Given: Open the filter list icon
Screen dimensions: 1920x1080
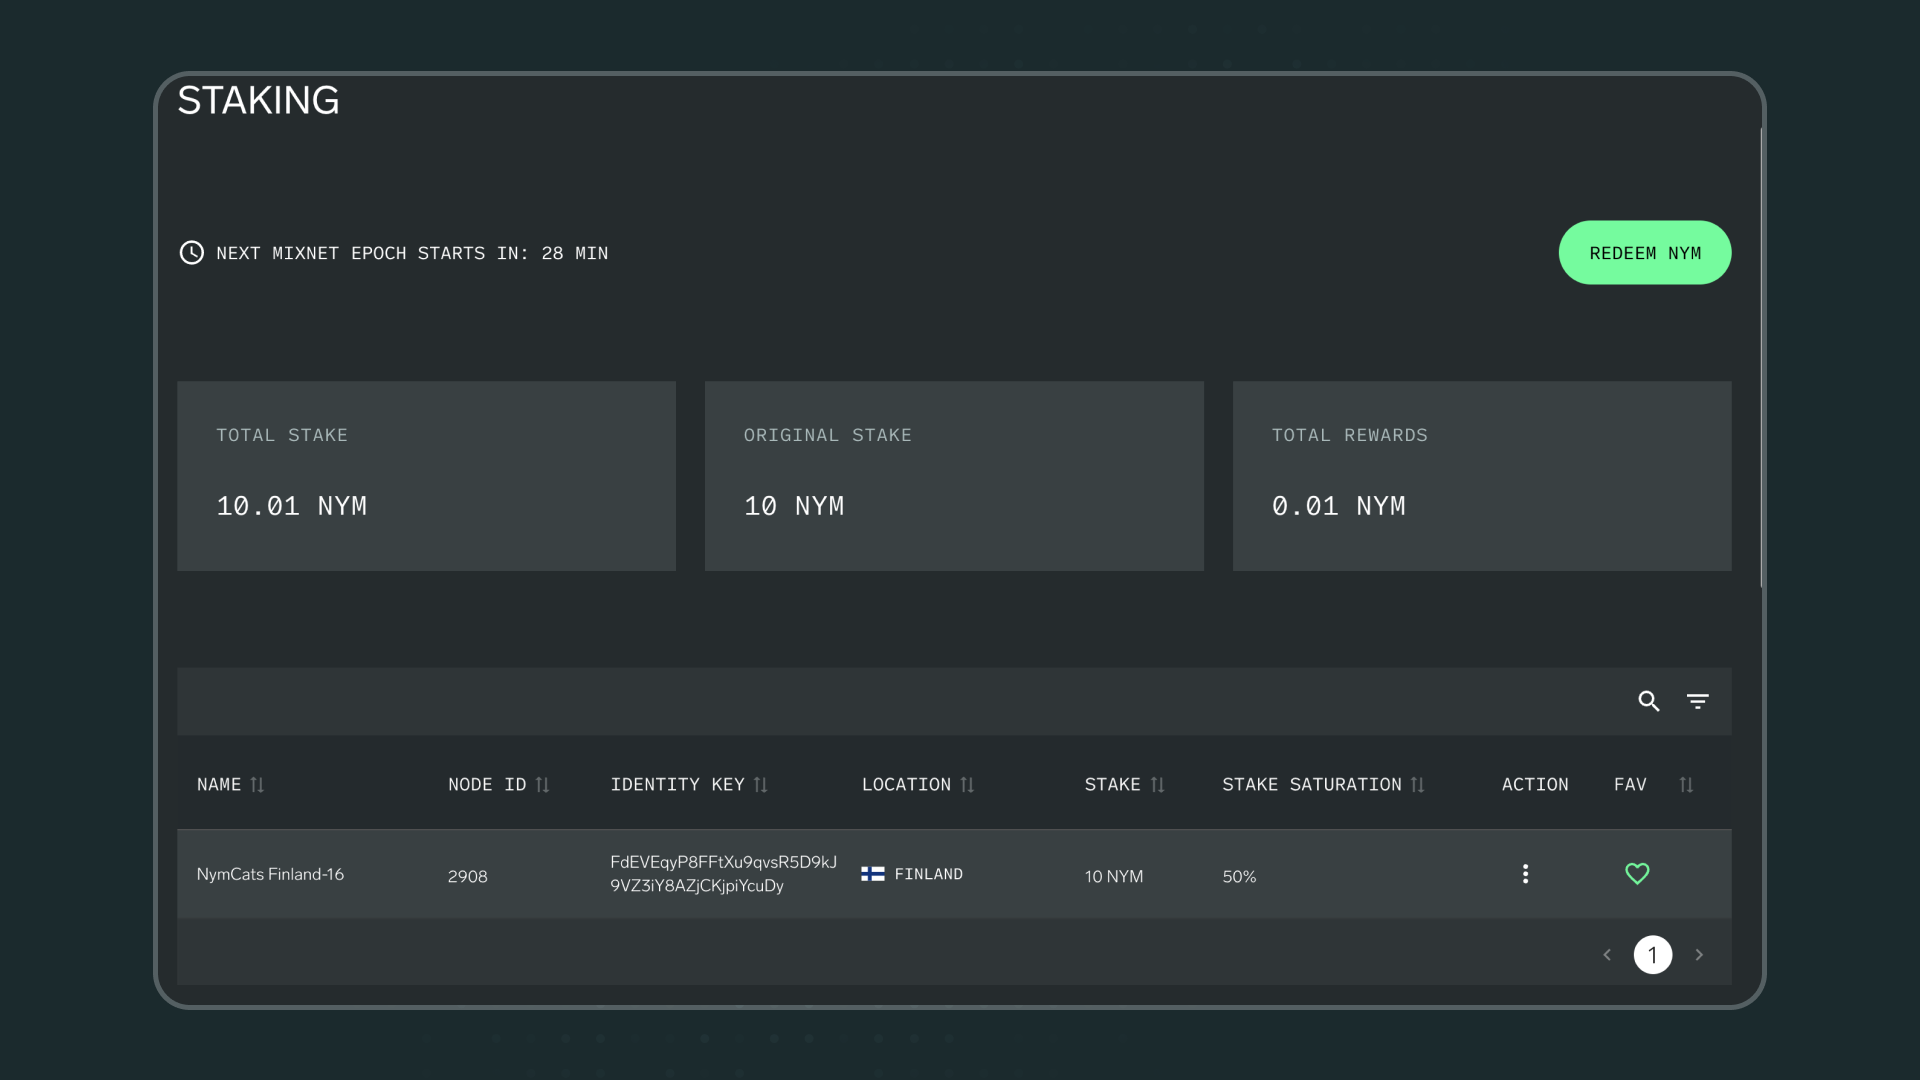Looking at the screenshot, I should tap(1697, 701).
